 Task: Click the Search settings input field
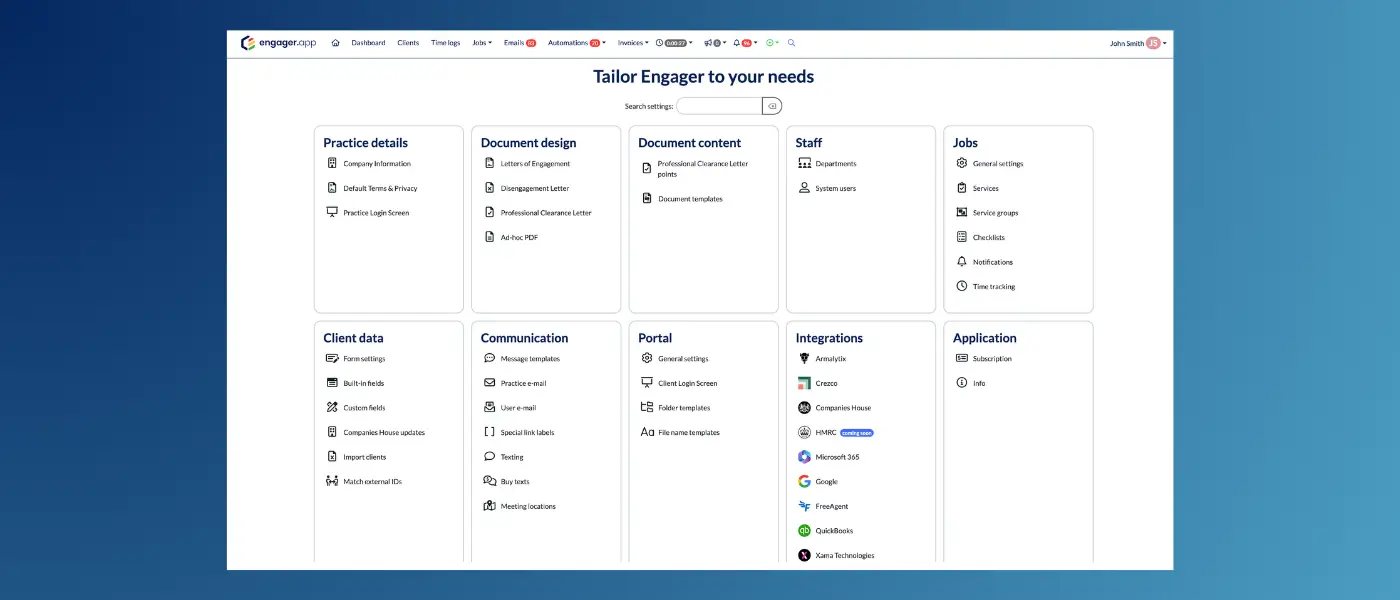719,106
